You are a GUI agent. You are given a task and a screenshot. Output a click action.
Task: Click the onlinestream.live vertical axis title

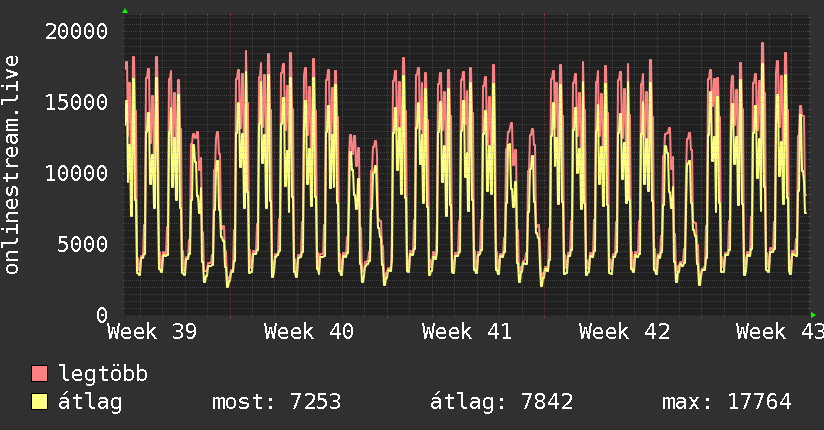tap(11, 165)
